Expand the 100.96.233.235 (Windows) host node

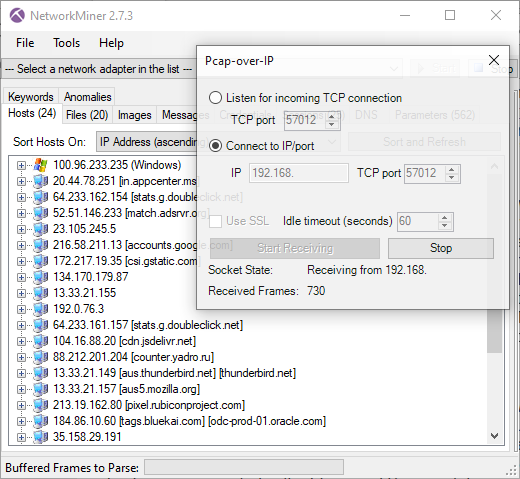(21, 165)
